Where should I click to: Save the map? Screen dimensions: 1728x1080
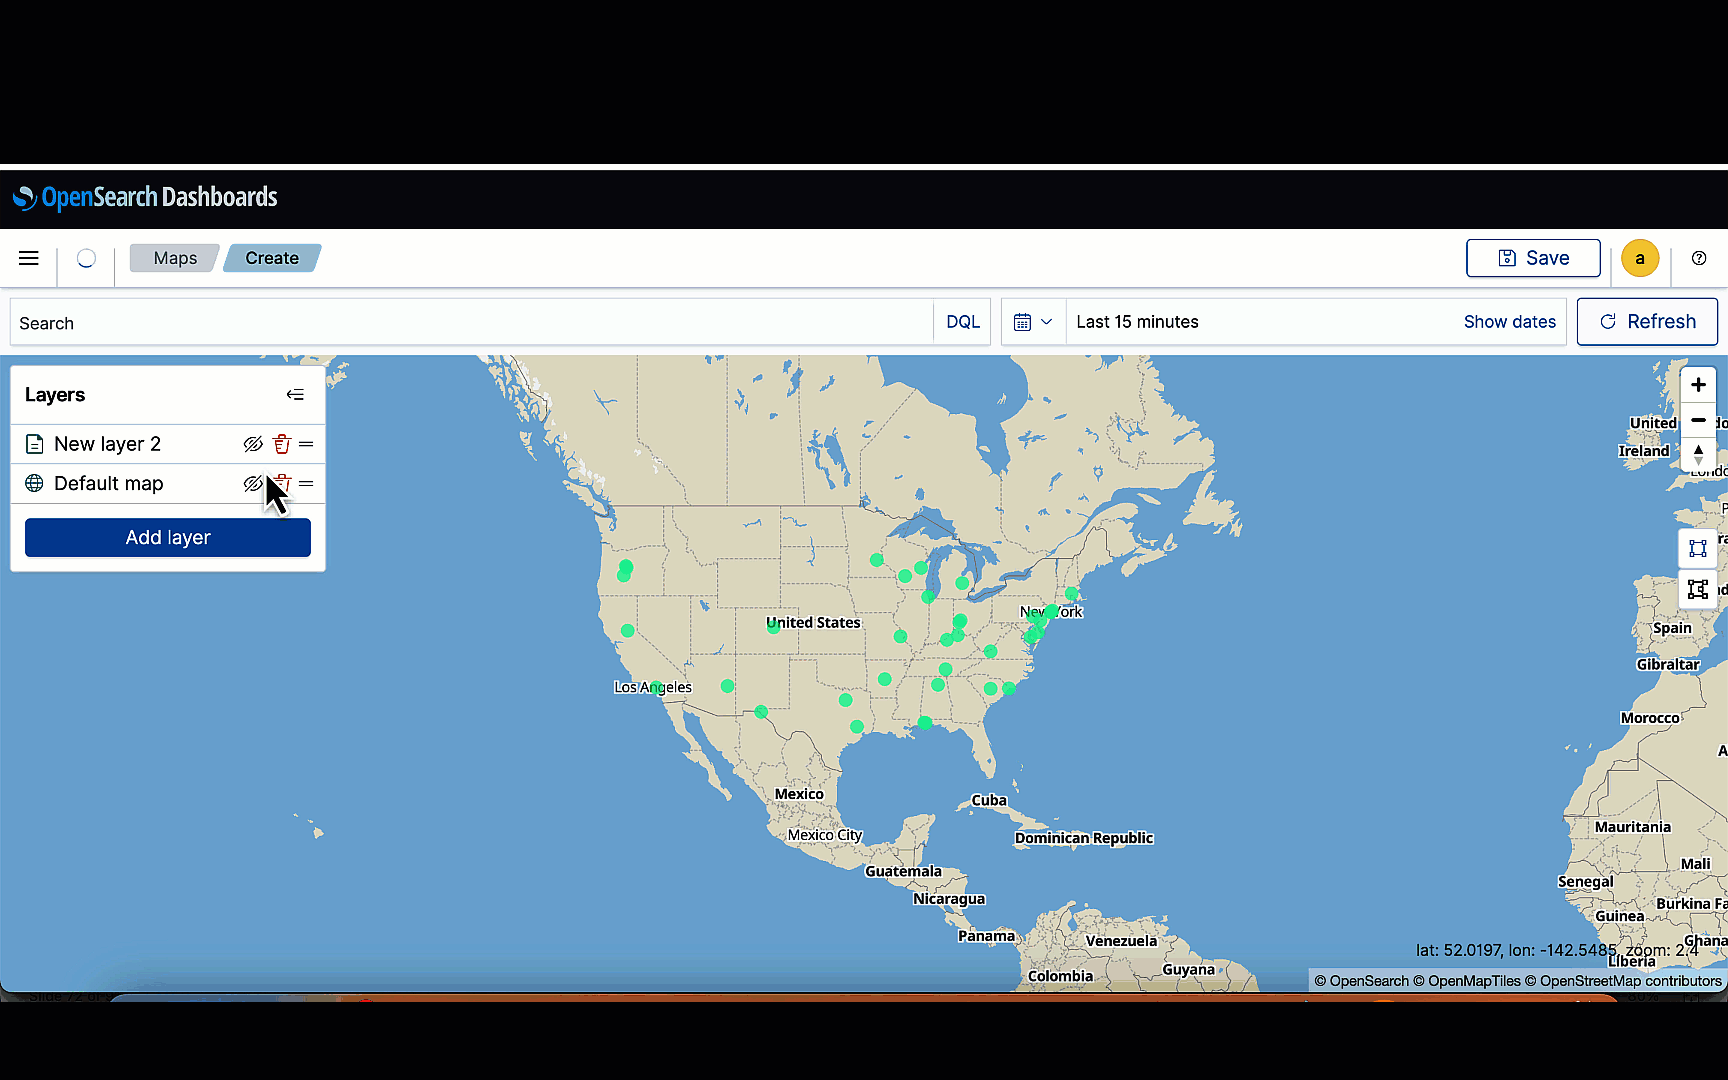tap(1533, 258)
